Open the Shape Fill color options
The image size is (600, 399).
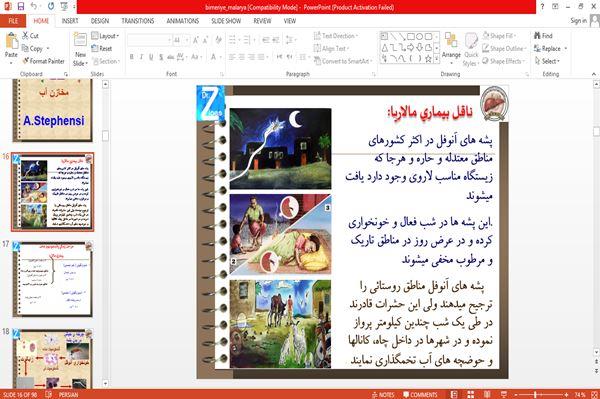click(499, 36)
